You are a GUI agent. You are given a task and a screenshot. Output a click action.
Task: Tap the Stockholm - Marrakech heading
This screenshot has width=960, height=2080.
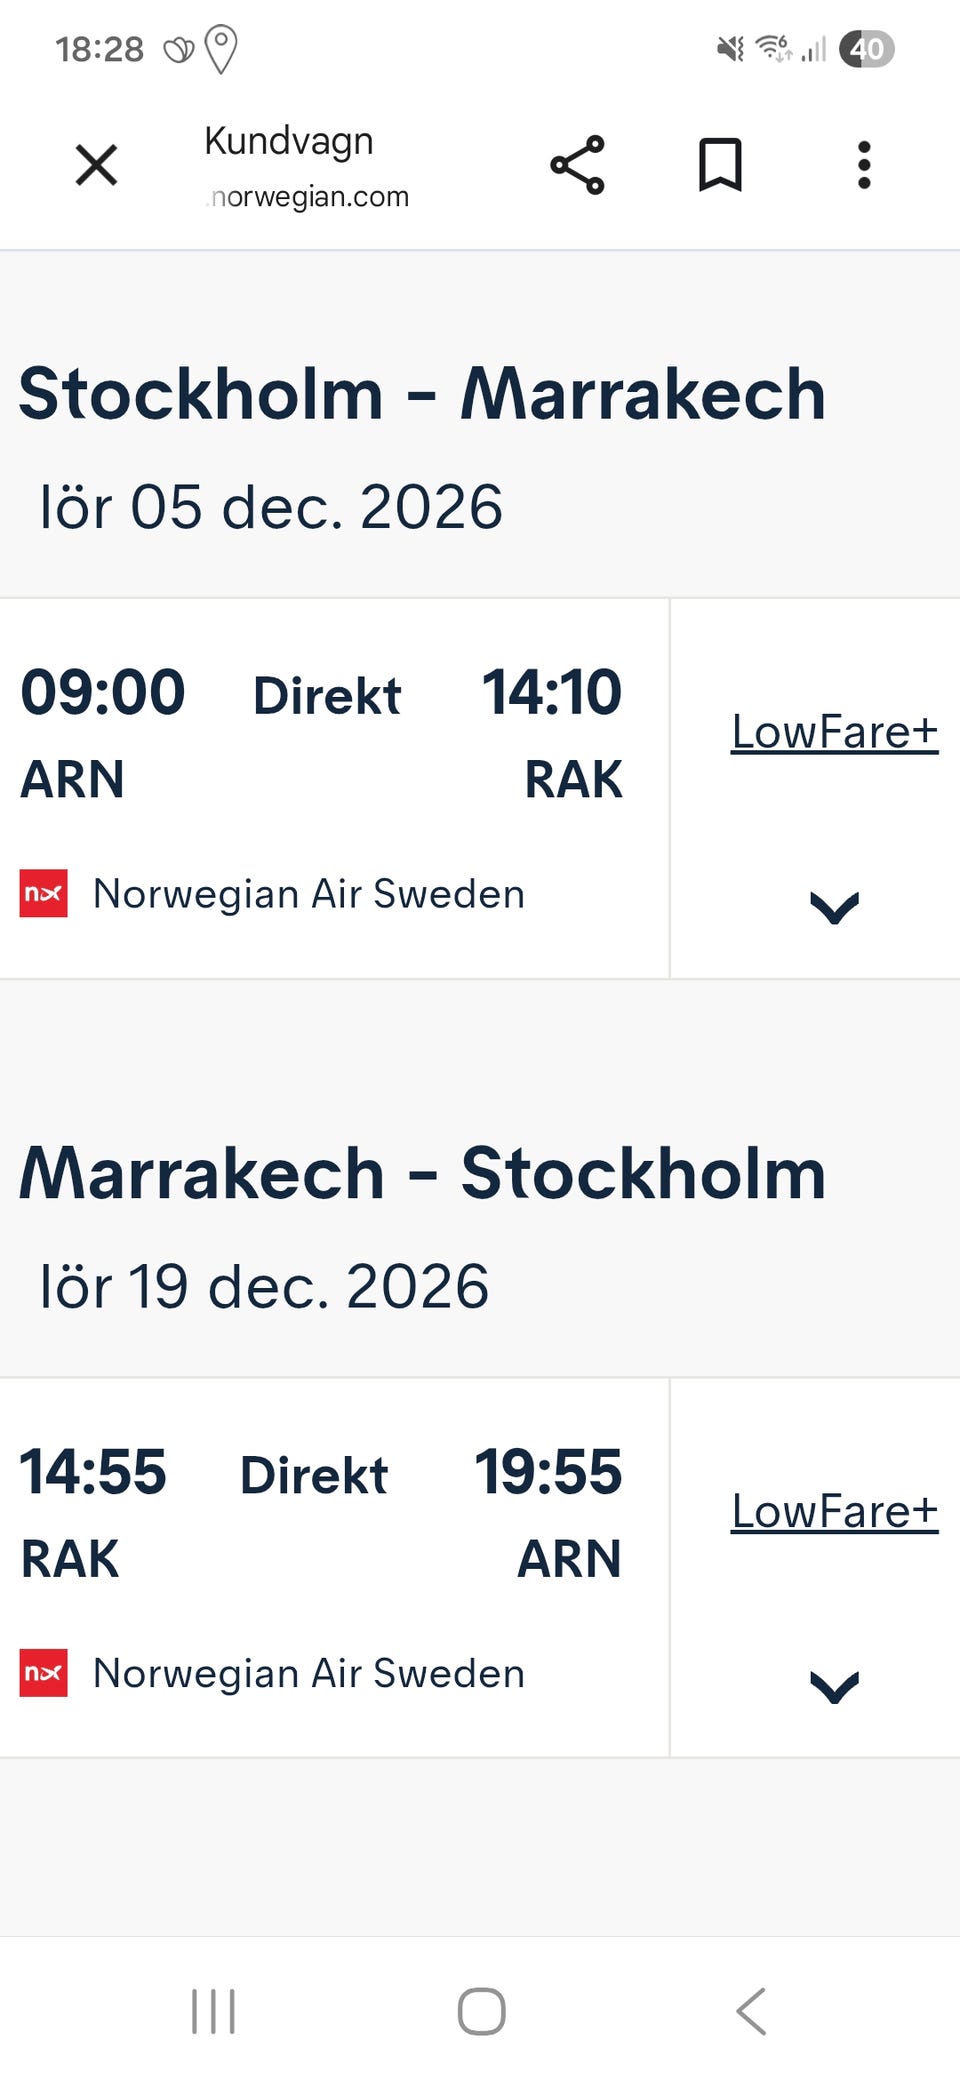pos(422,394)
